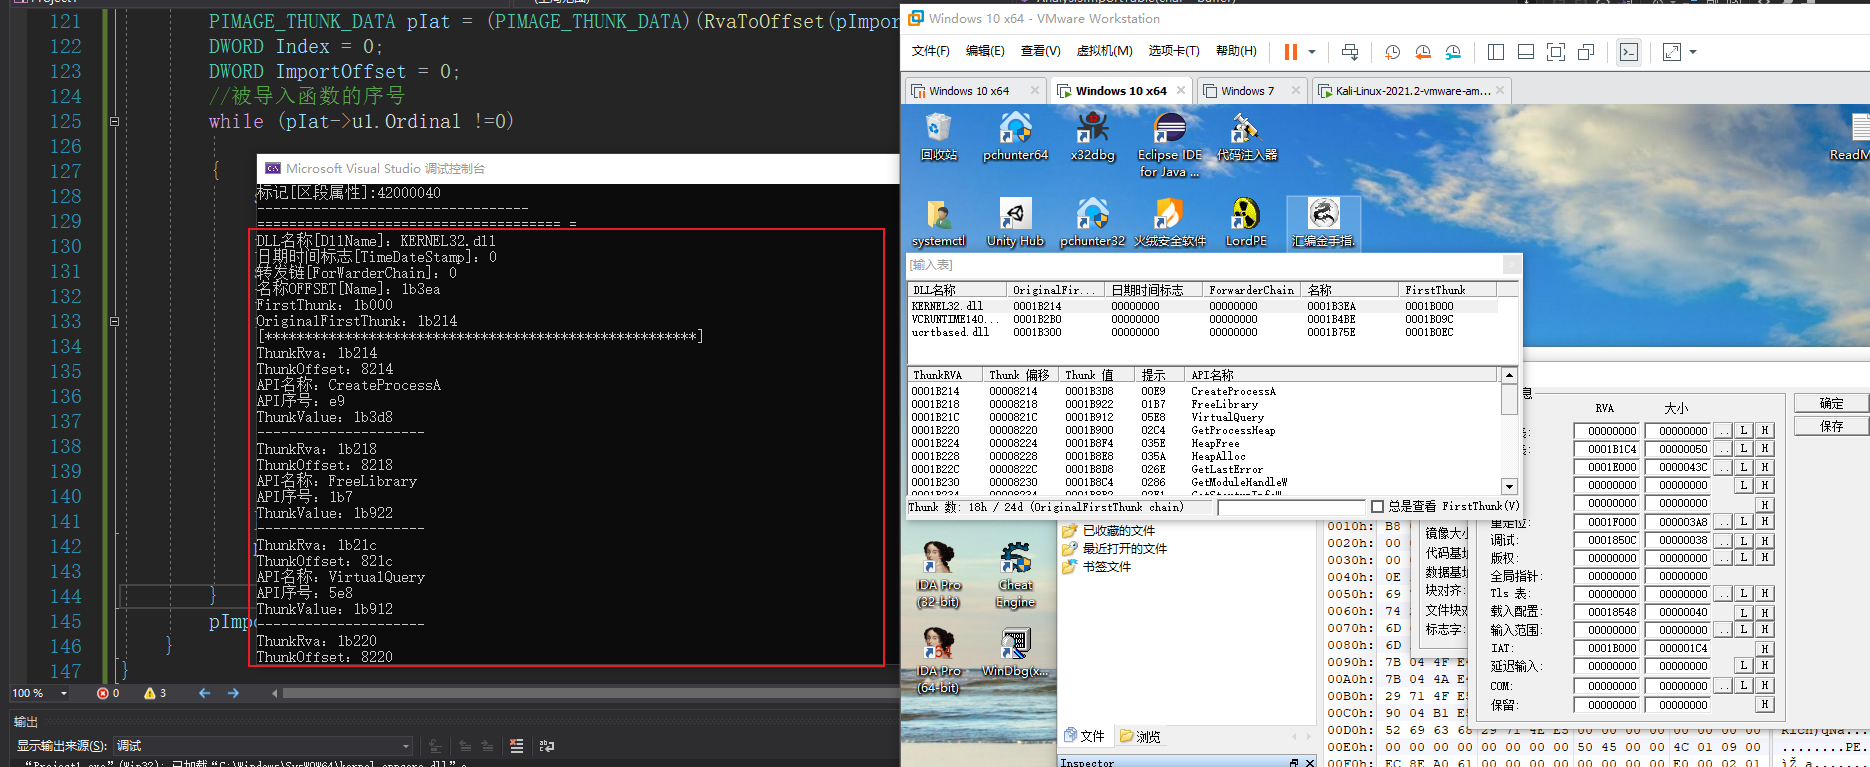Open the 虚拟机(M) menu in VMware
This screenshot has height=767, width=1870.
click(1104, 51)
